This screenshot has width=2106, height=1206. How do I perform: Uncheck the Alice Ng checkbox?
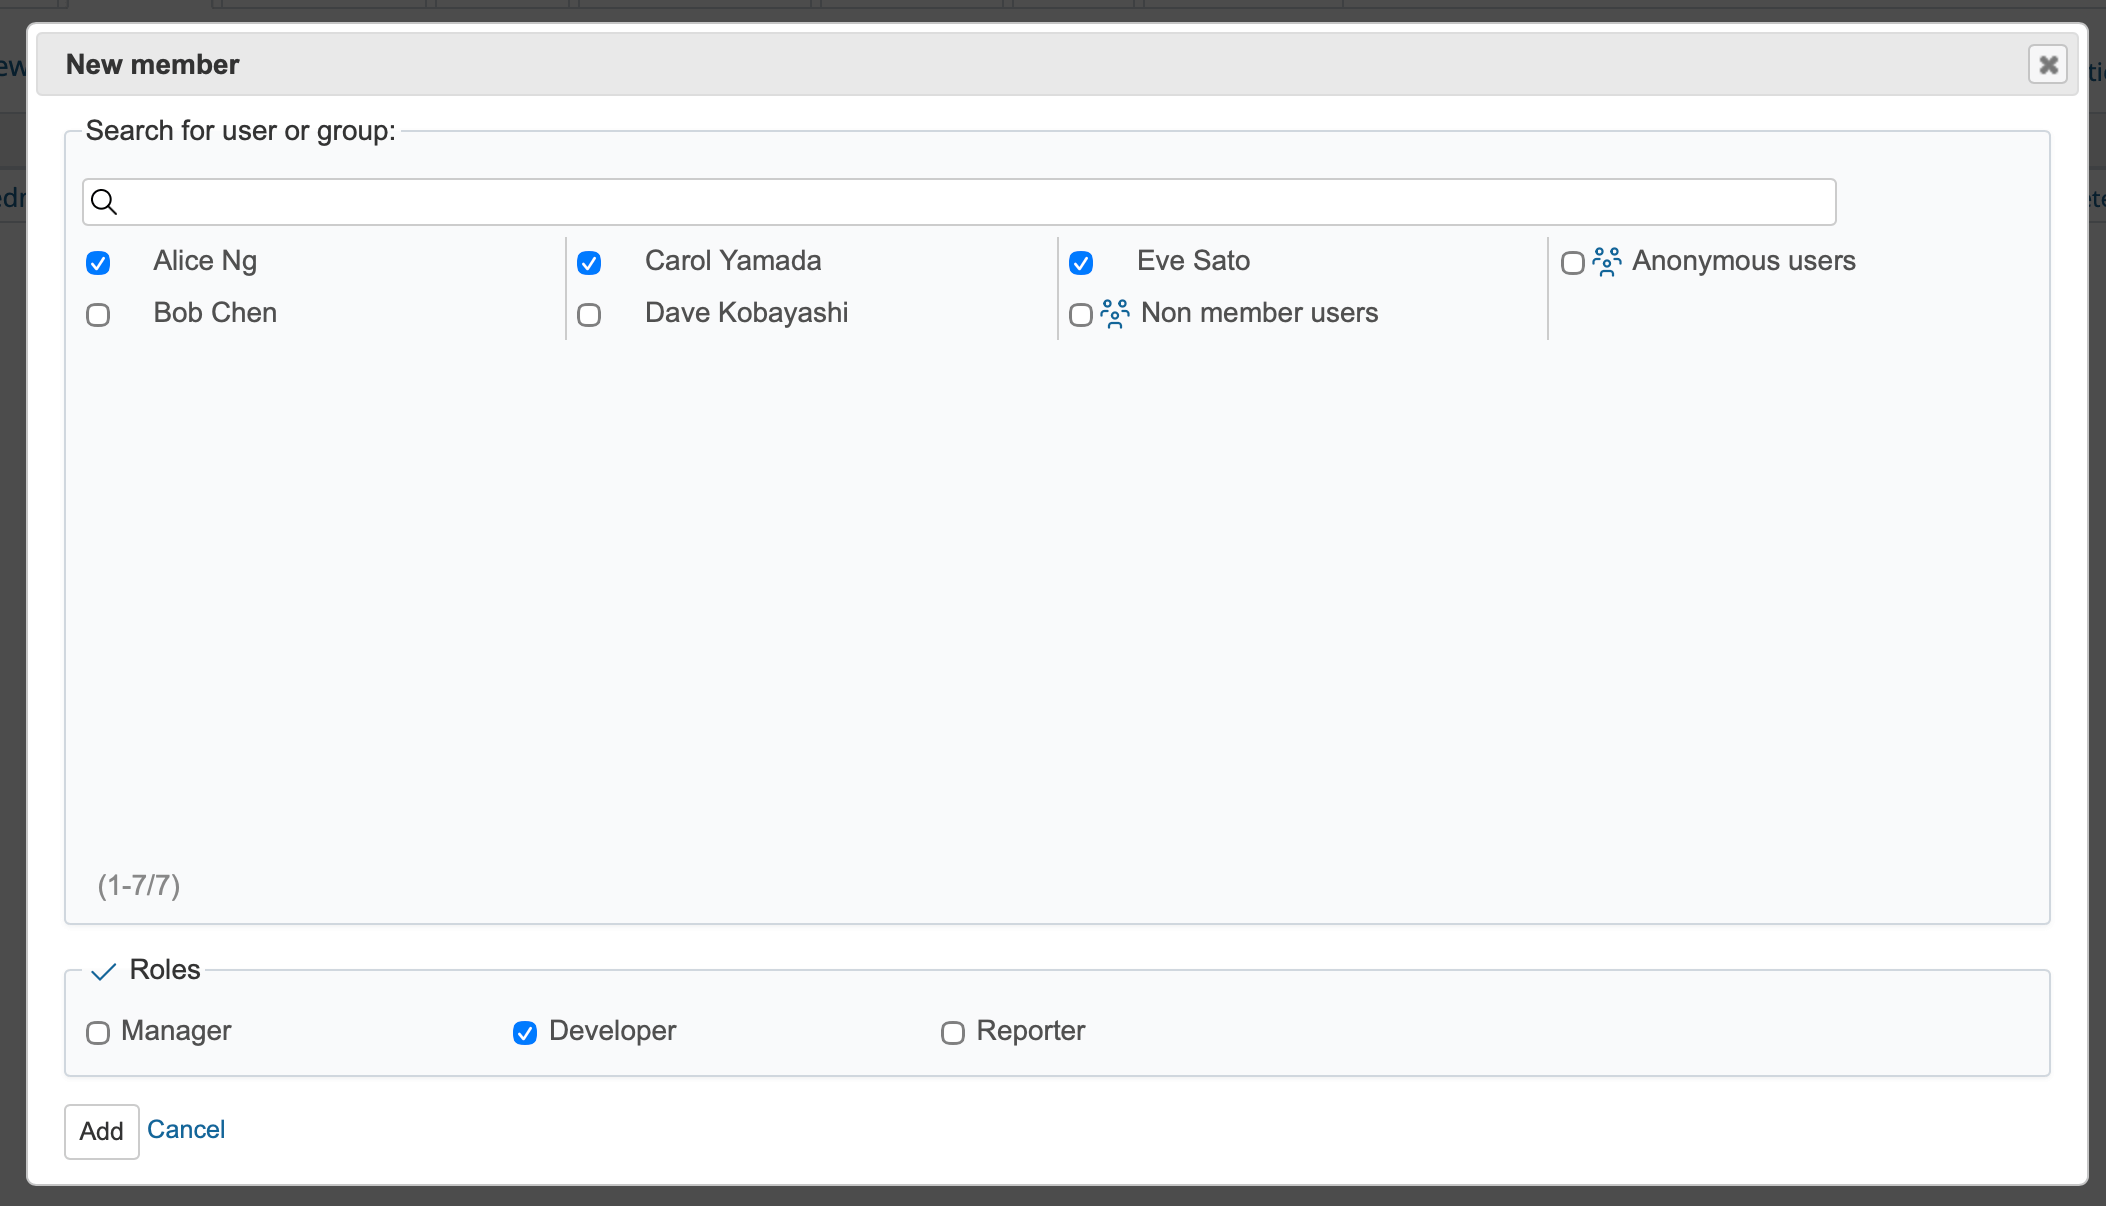(98, 263)
